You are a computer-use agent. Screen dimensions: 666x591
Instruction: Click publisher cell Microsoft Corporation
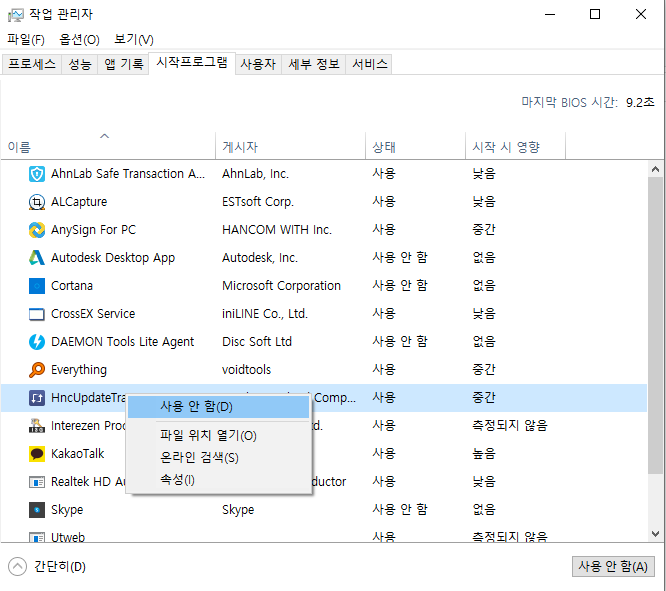click(x=281, y=286)
